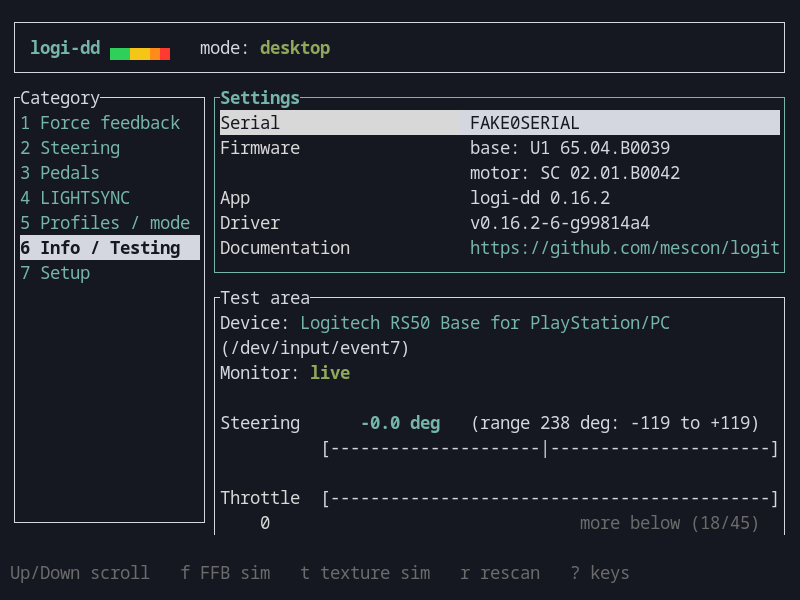Click the Firmware settings label
The image size is (800, 600).
pyautogui.click(x=260, y=148)
